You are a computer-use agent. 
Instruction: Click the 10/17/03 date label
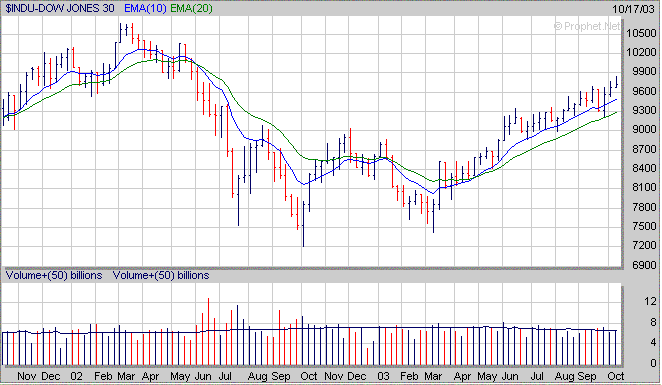(633, 9)
